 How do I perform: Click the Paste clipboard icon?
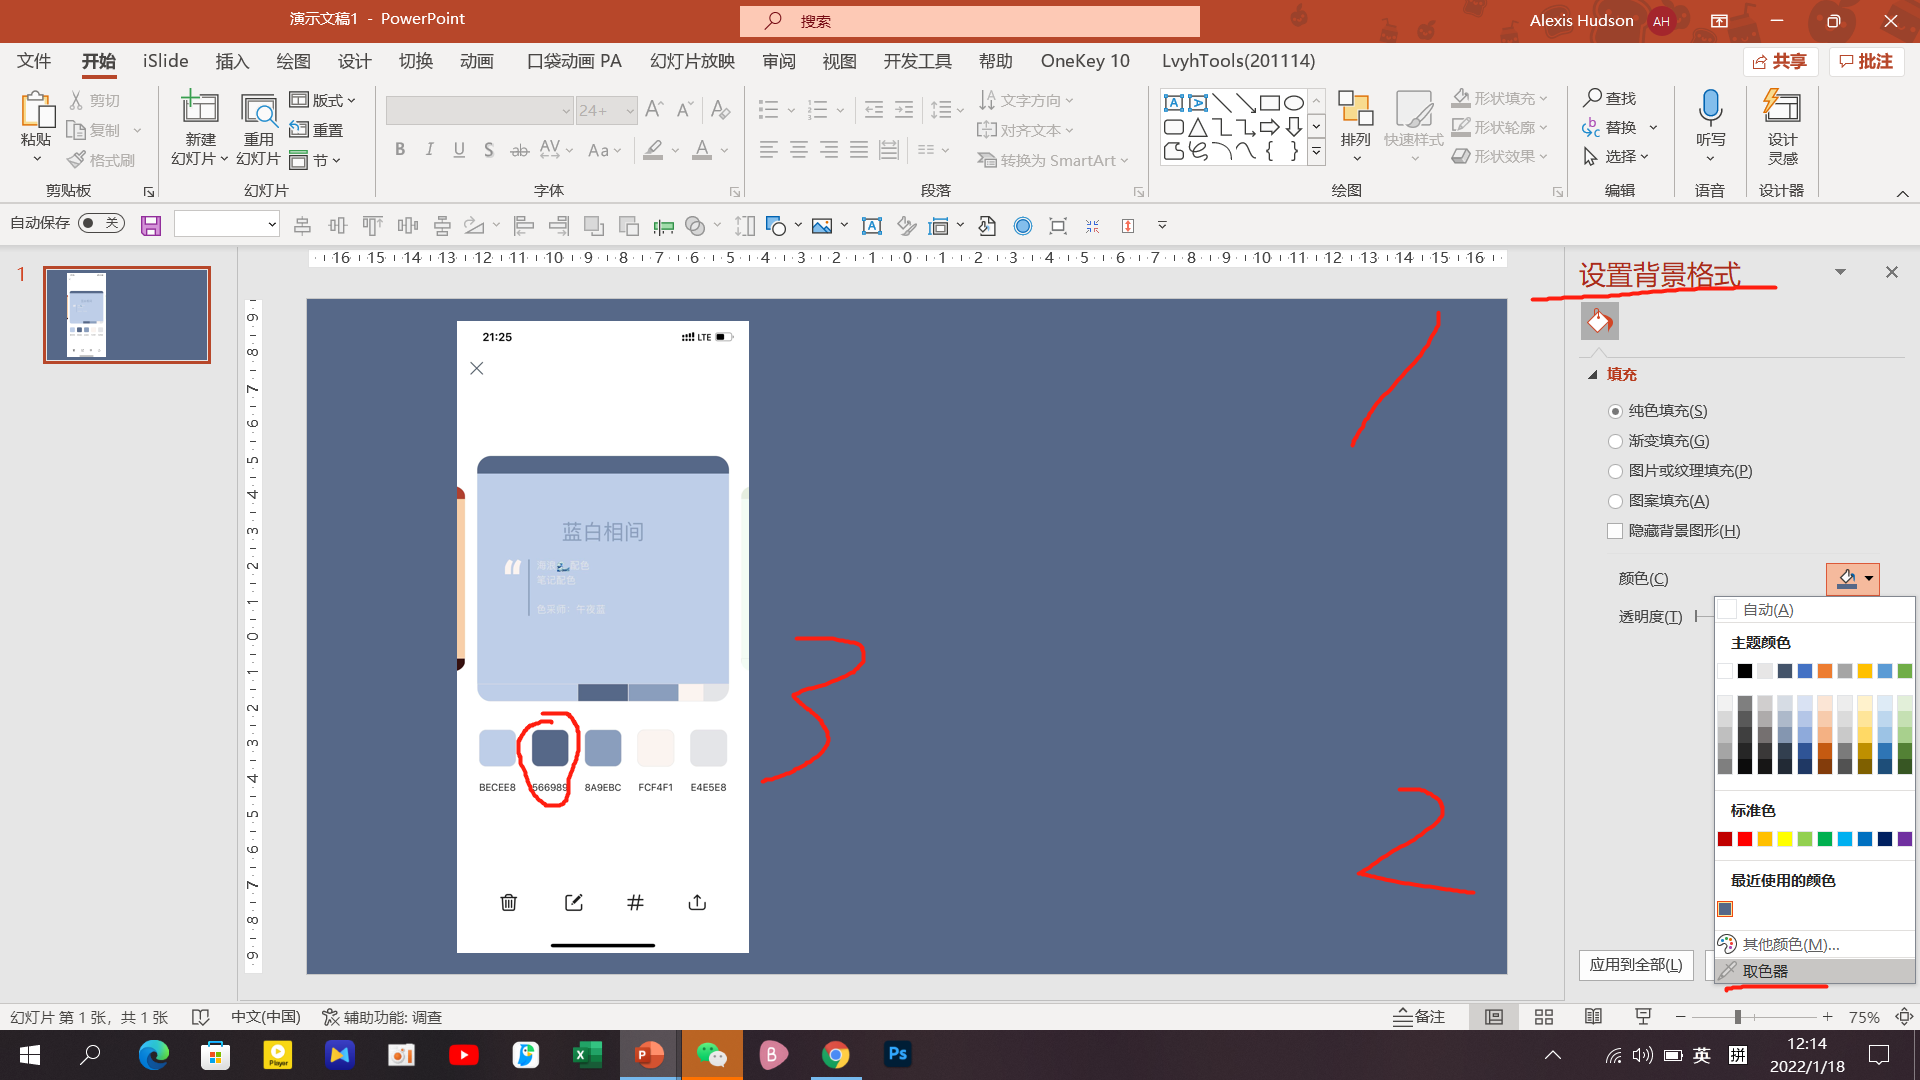[x=36, y=108]
